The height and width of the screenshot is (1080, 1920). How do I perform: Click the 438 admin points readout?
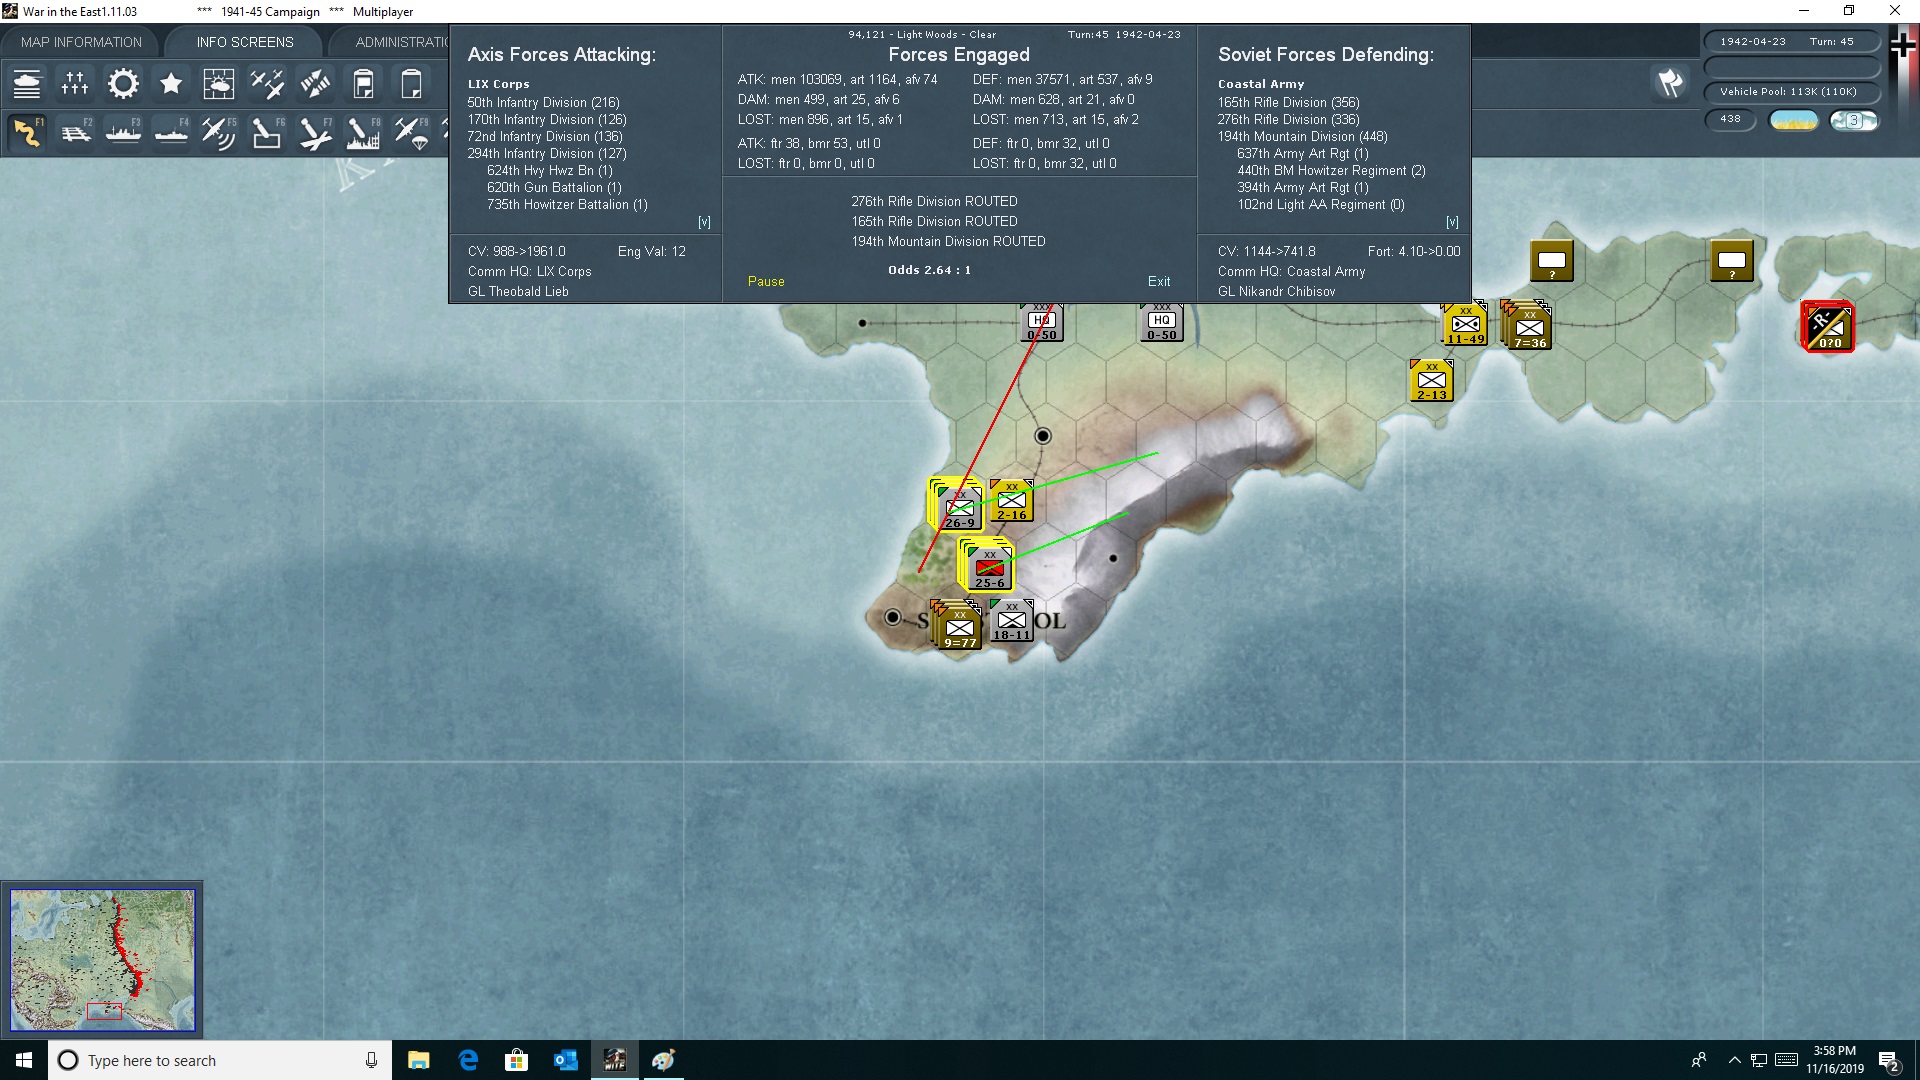[x=1730, y=120]
